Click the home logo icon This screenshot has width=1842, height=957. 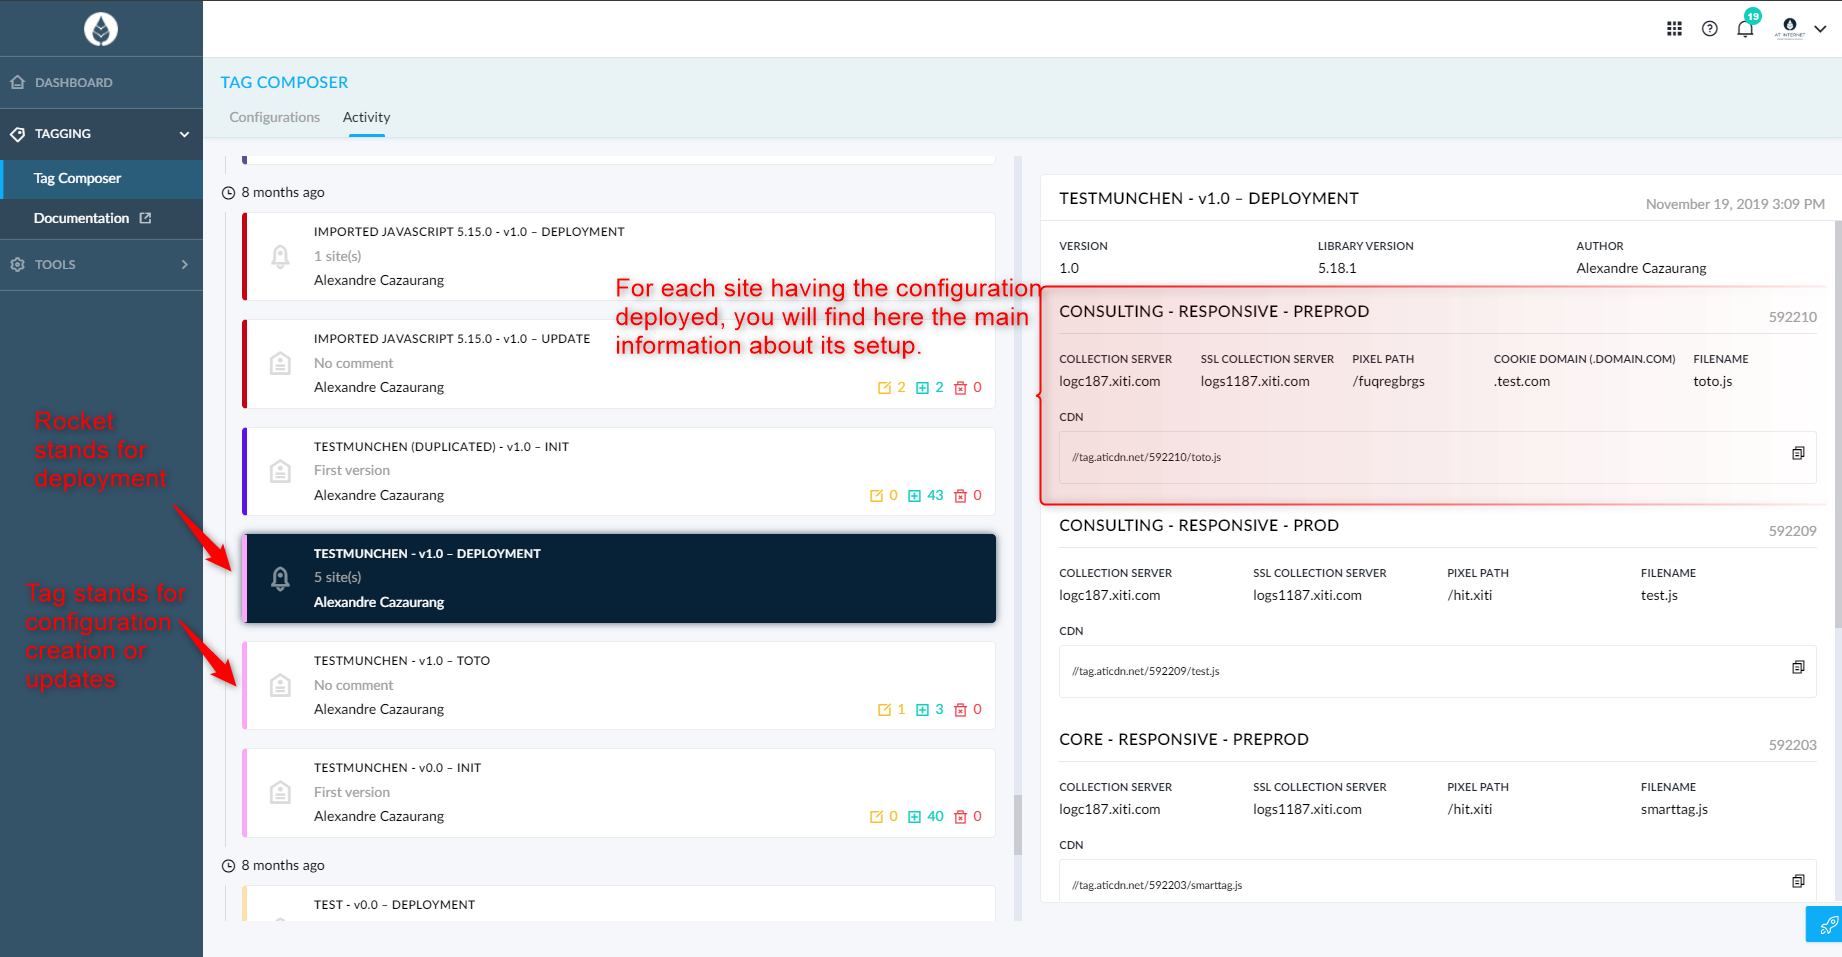(x=101, y=29)
